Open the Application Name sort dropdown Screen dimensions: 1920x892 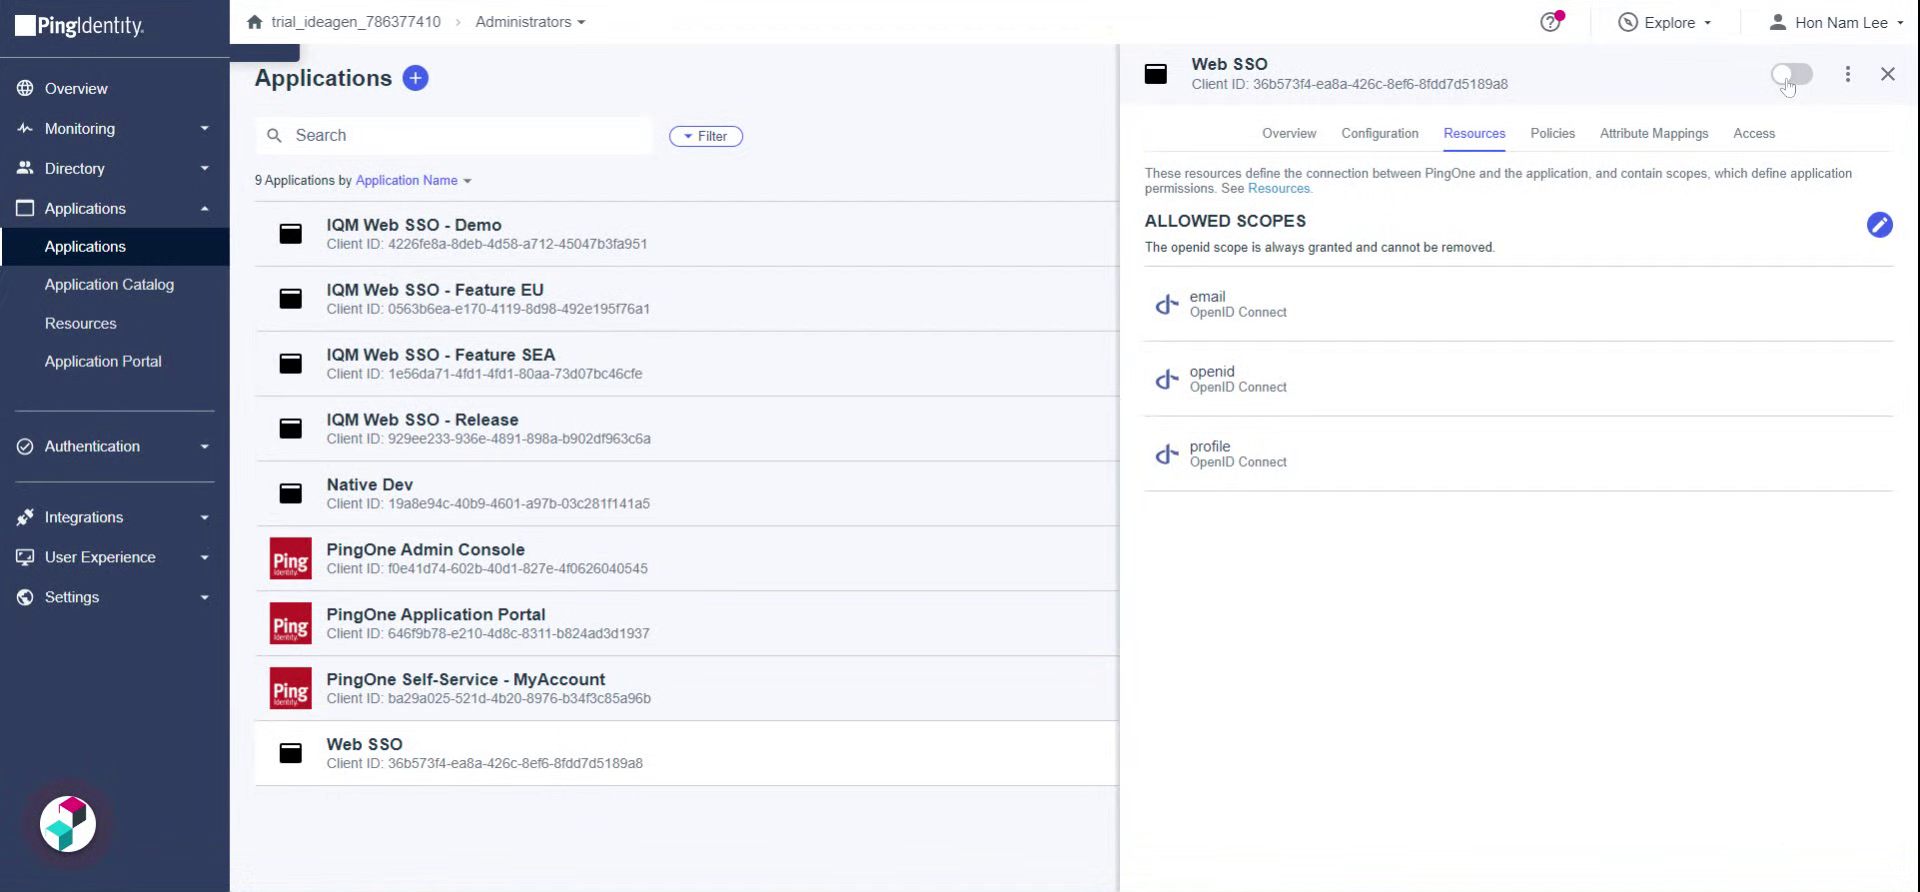tap(413, 180)
